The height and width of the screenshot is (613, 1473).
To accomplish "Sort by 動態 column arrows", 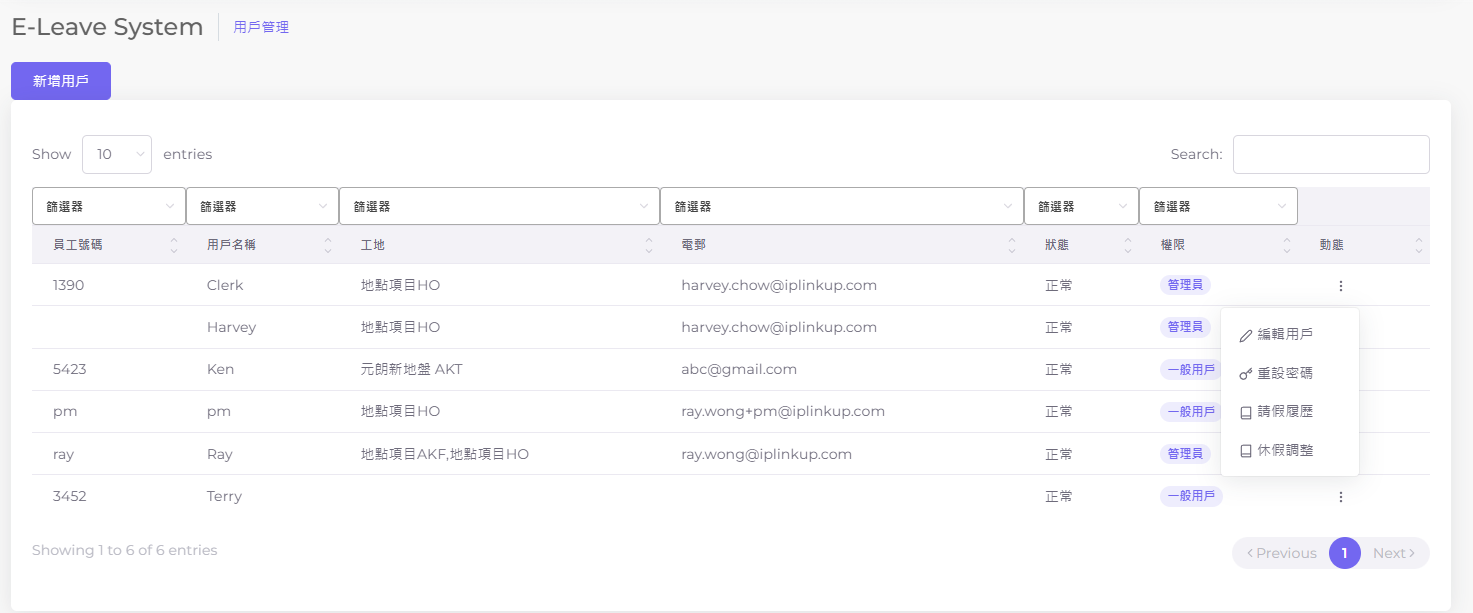I will pyautogui.click(x=1418, y=245).
